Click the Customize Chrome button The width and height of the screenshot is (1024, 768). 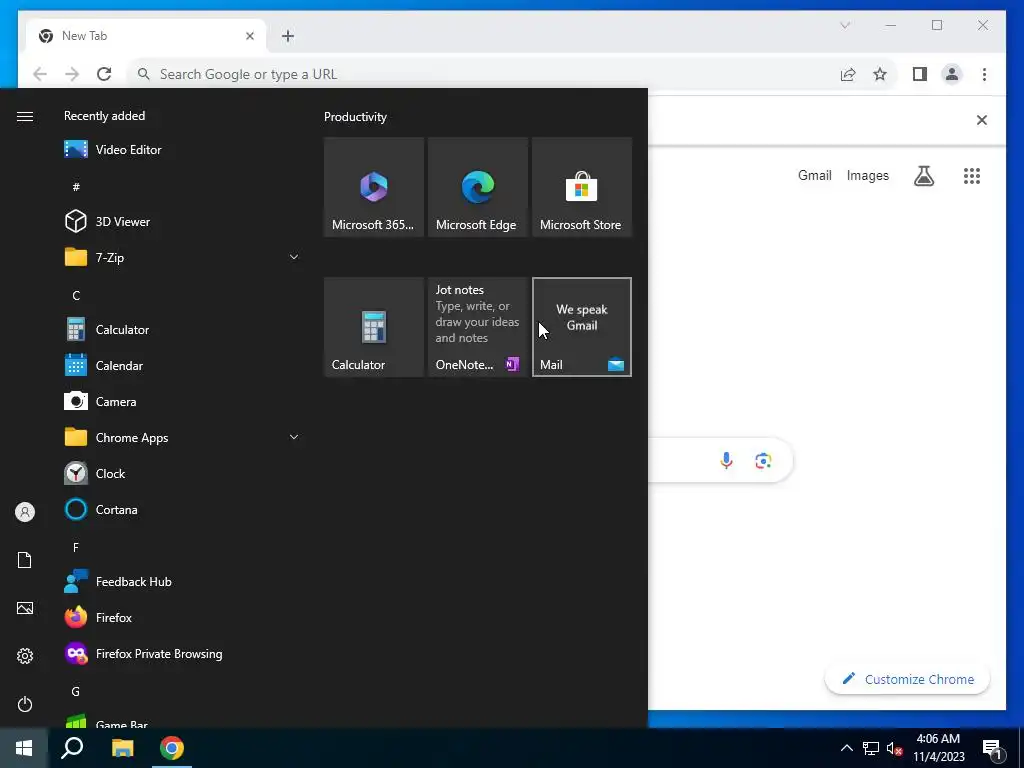(x=907, y=679)
